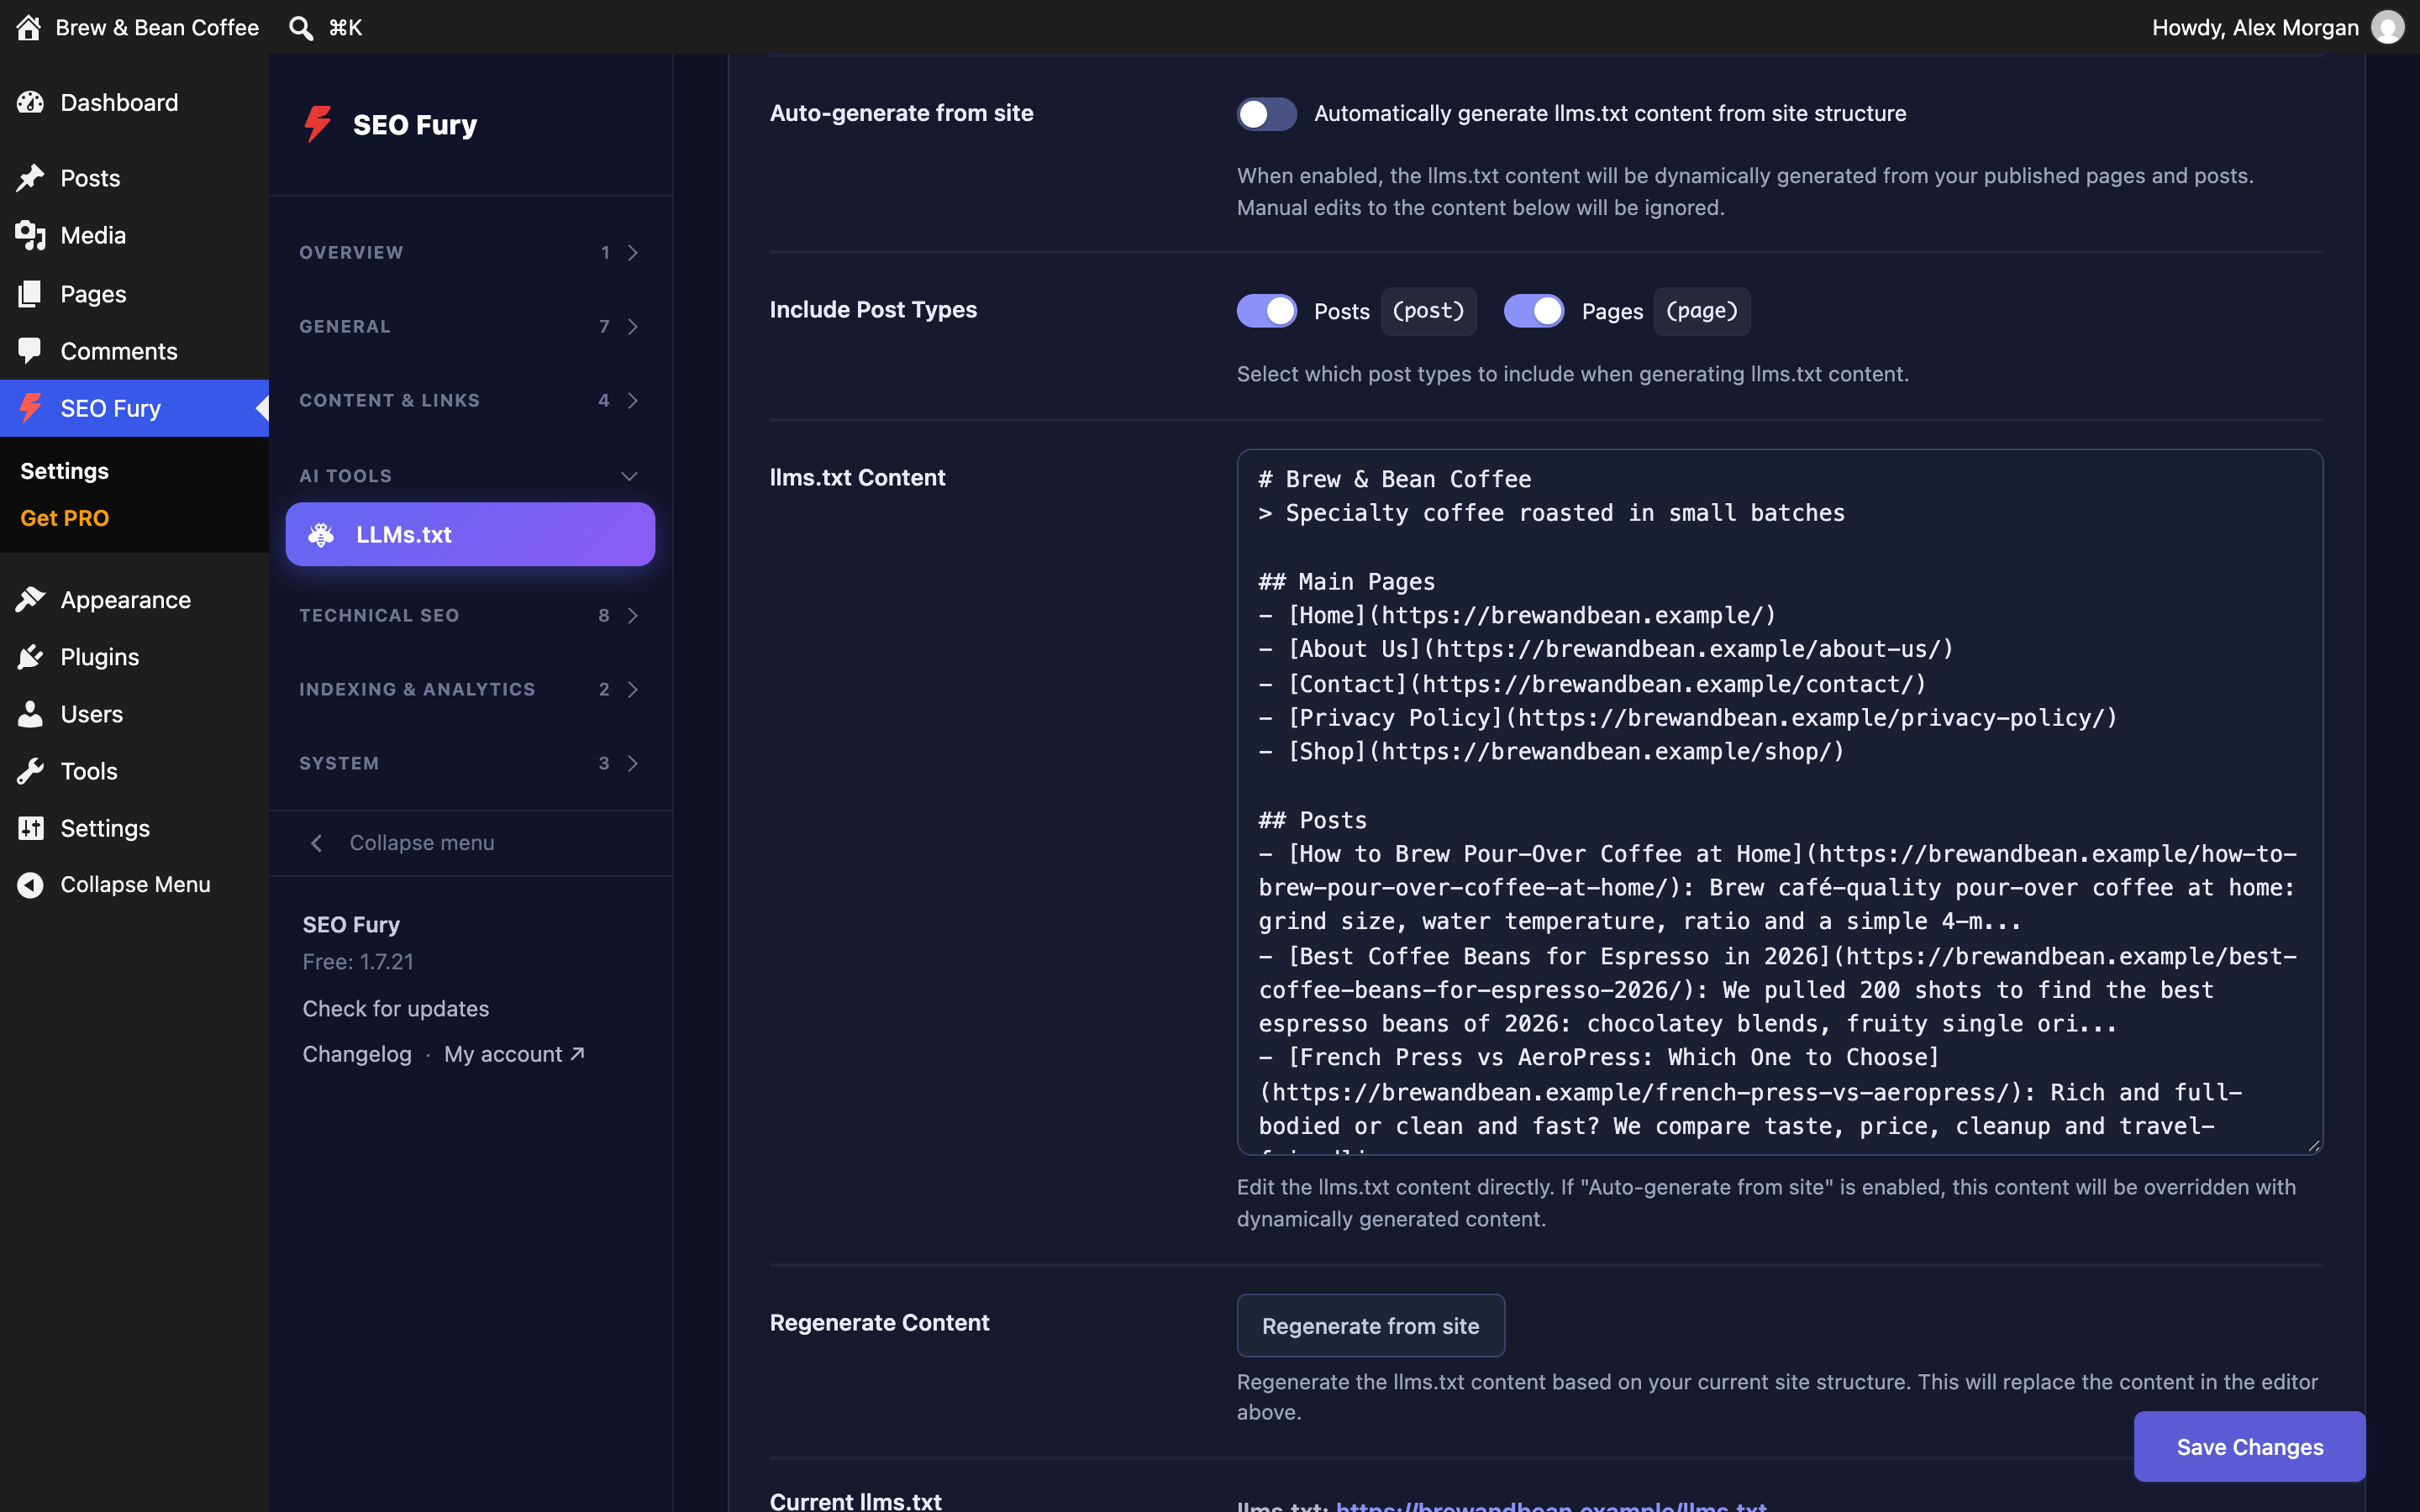Expand the Content & Links section chevron

point(632,400)
